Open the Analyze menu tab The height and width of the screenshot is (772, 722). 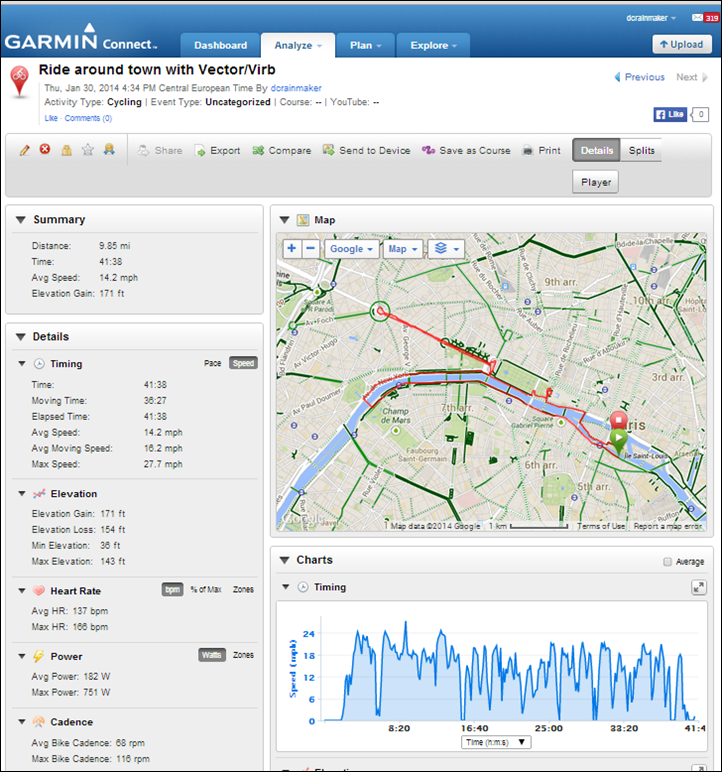click(x=298, y=45)
